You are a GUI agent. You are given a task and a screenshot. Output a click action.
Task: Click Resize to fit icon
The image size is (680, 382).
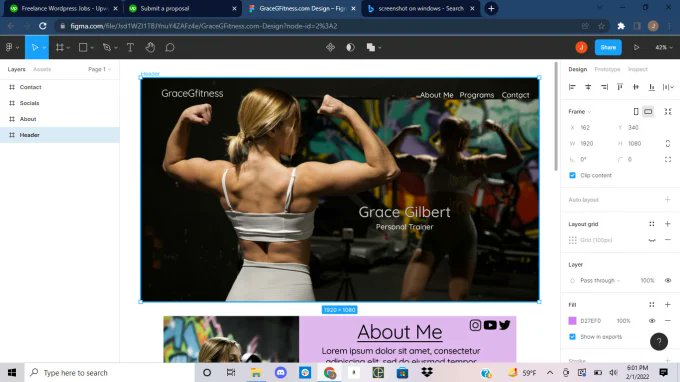pyautogui.click(x=668, y=111)
